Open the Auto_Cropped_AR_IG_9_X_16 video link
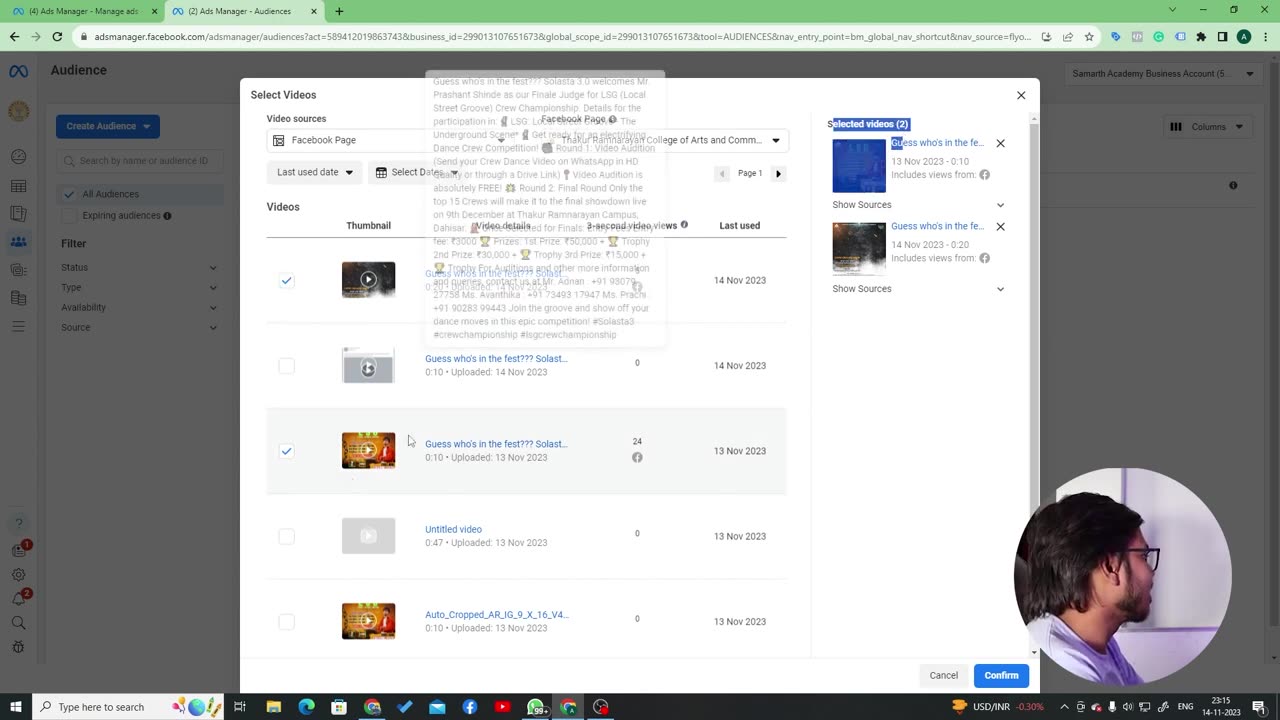The width and height of the screenshot is (1280, 720). (496, 615)
